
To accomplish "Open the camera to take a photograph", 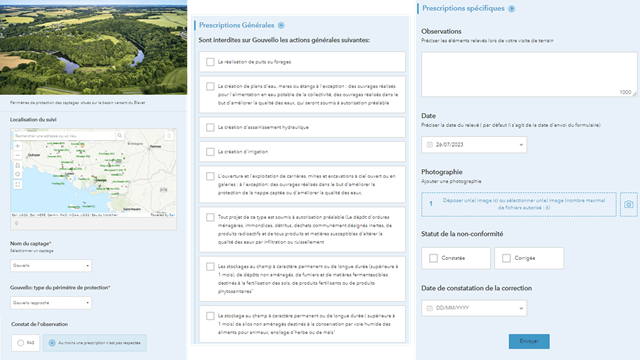I will 629,204.
